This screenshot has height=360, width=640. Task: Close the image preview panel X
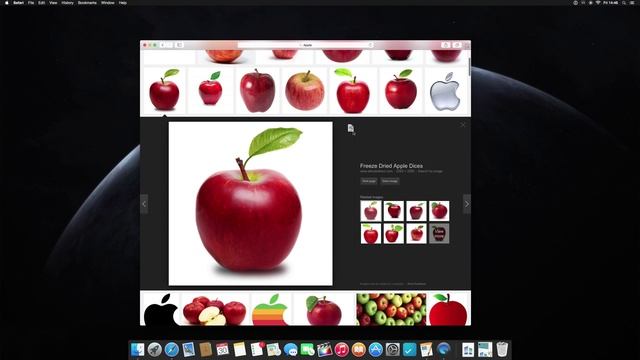462,125
